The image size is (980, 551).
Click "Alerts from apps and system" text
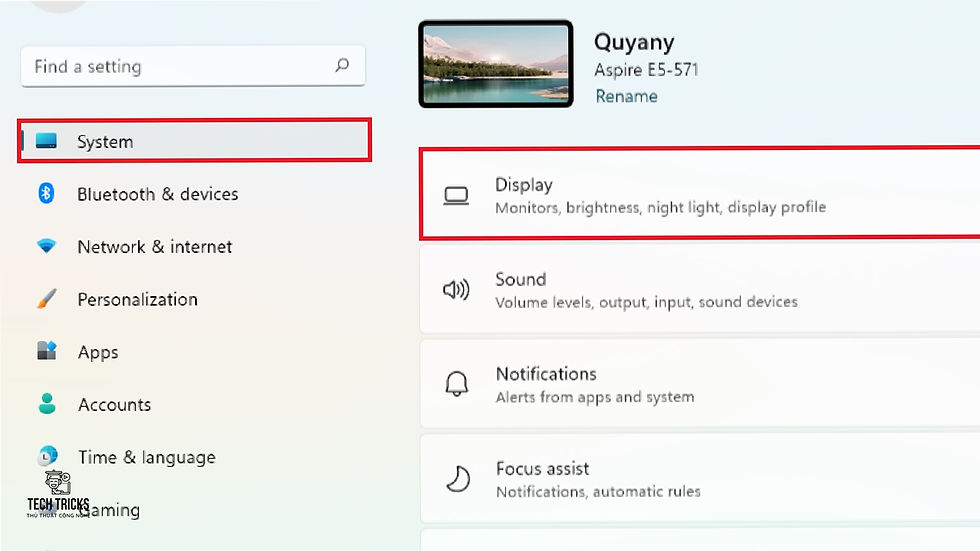[595, 397]
